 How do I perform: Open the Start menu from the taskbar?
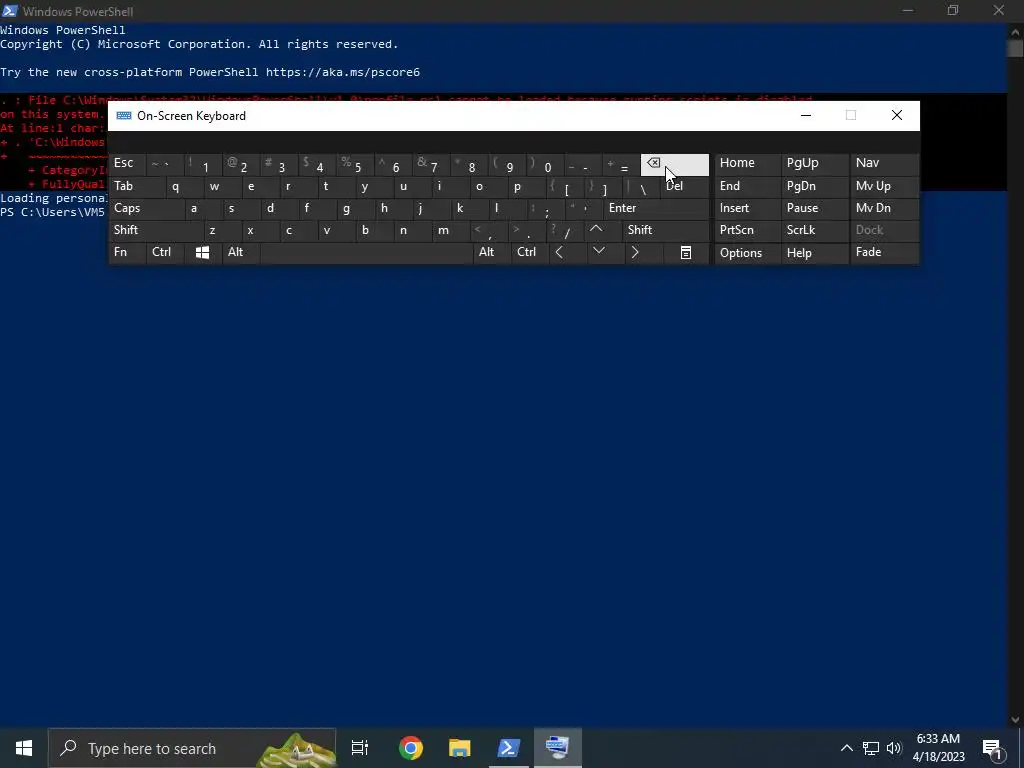(x=24, y=748)
